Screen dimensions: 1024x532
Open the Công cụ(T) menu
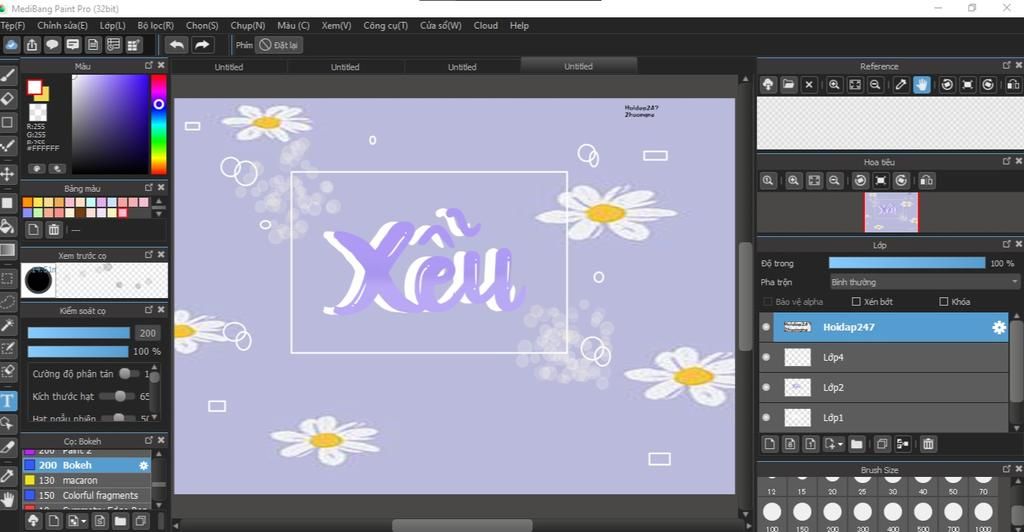(x=385, y=25)
